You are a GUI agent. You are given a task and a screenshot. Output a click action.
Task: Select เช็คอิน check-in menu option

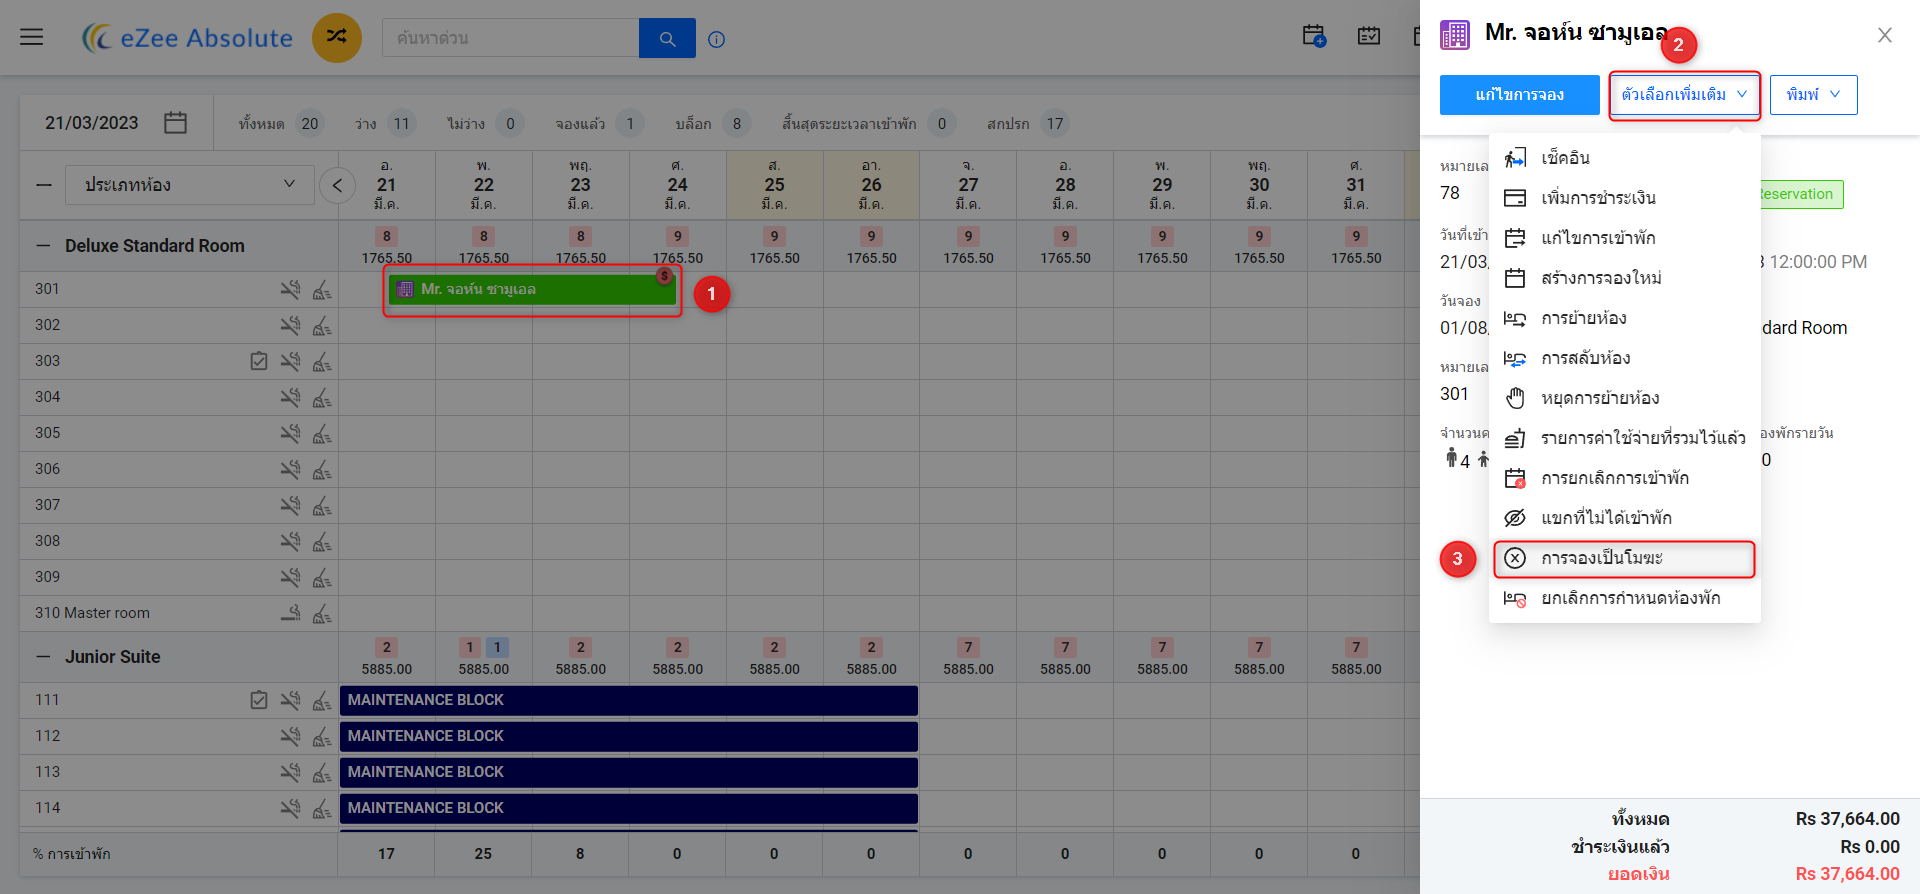(x=1625, y=158)
